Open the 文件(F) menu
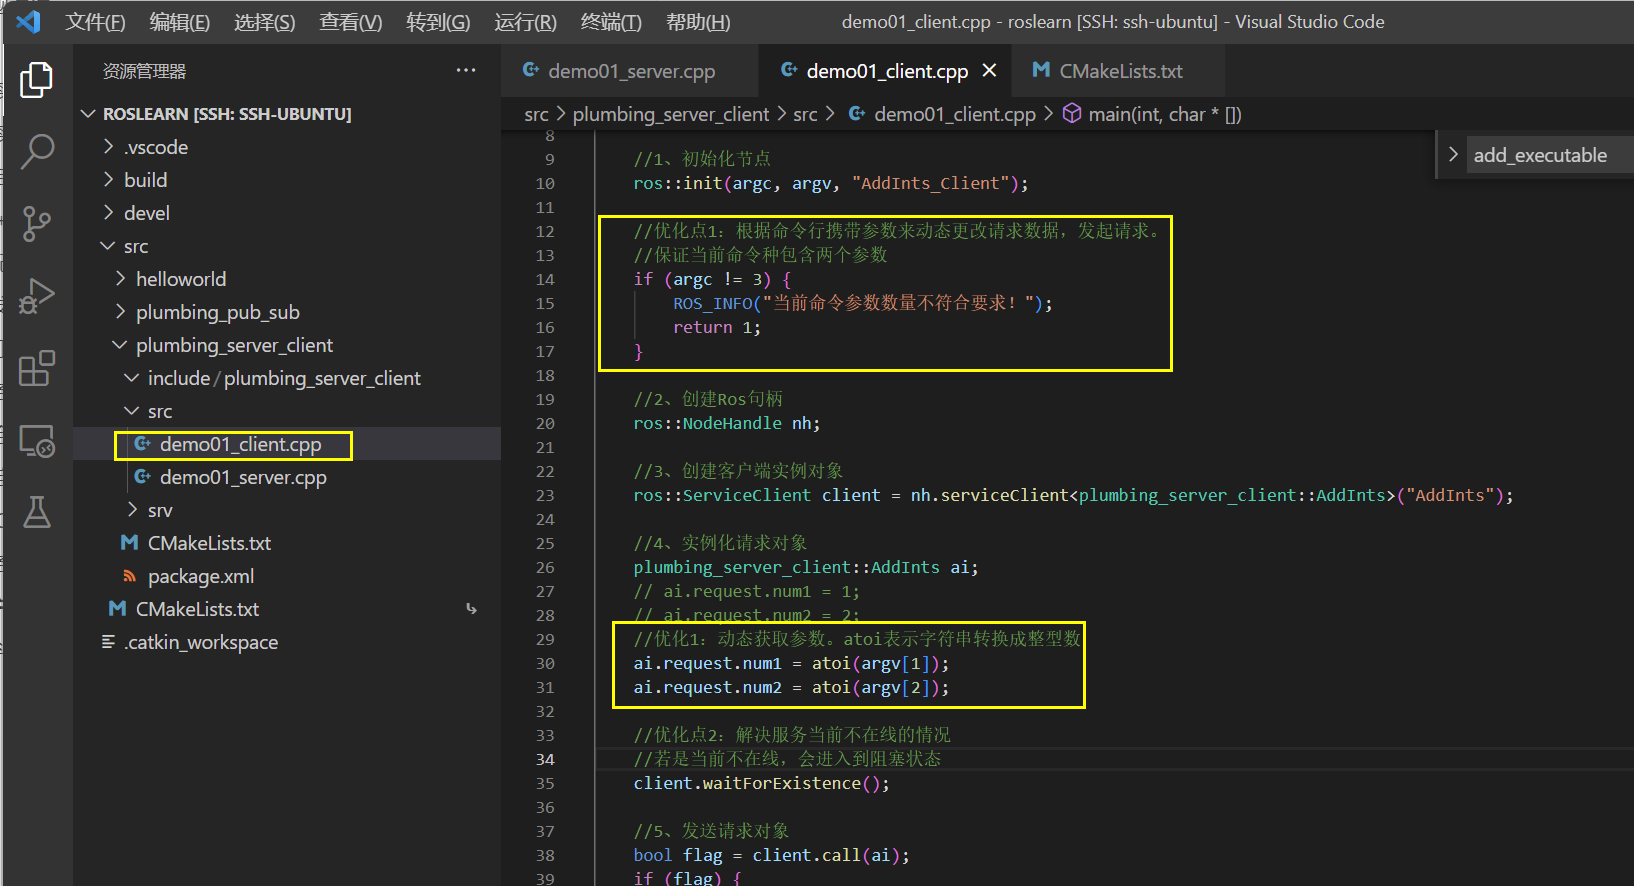This screenshot has width=1634, height=886. (95, 22)
